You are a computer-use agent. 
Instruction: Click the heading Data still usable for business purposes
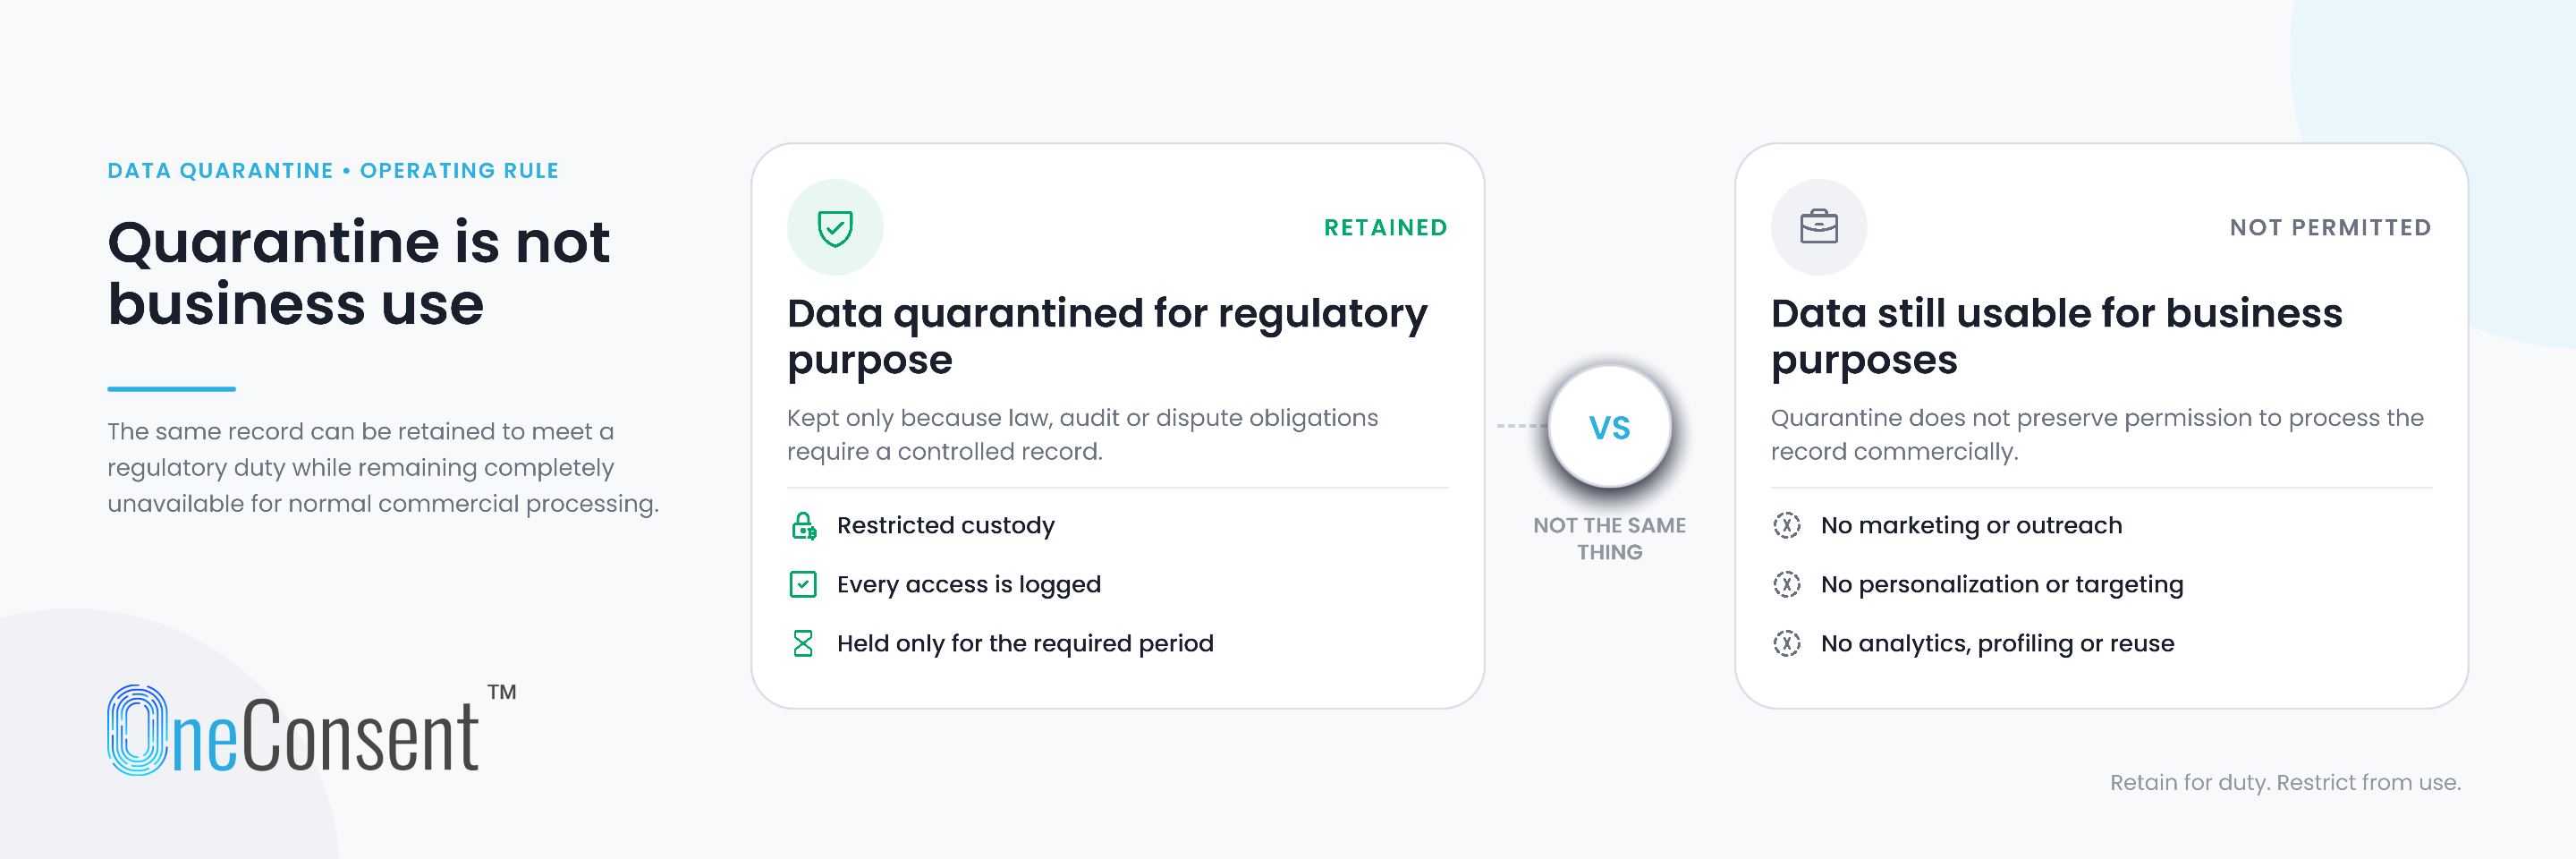(2056, 337)
